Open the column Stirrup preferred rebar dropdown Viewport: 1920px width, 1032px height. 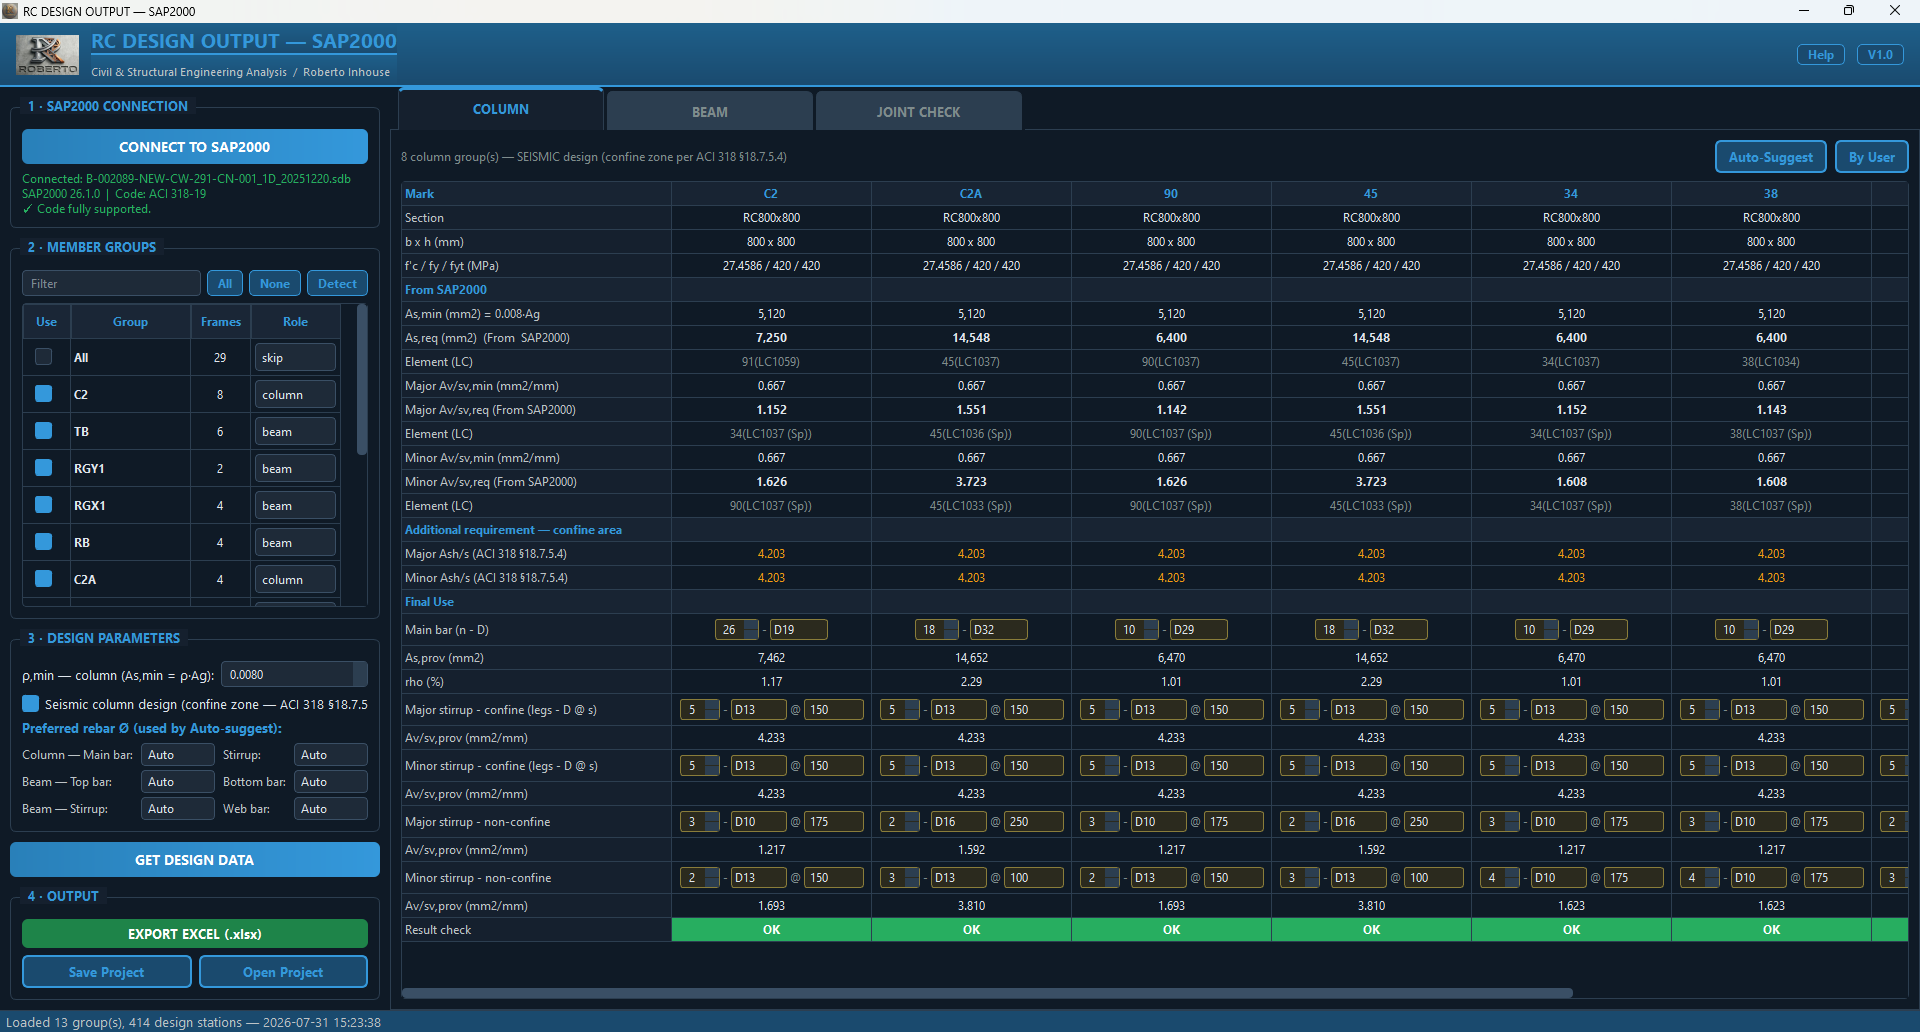[x=331, y=755]
